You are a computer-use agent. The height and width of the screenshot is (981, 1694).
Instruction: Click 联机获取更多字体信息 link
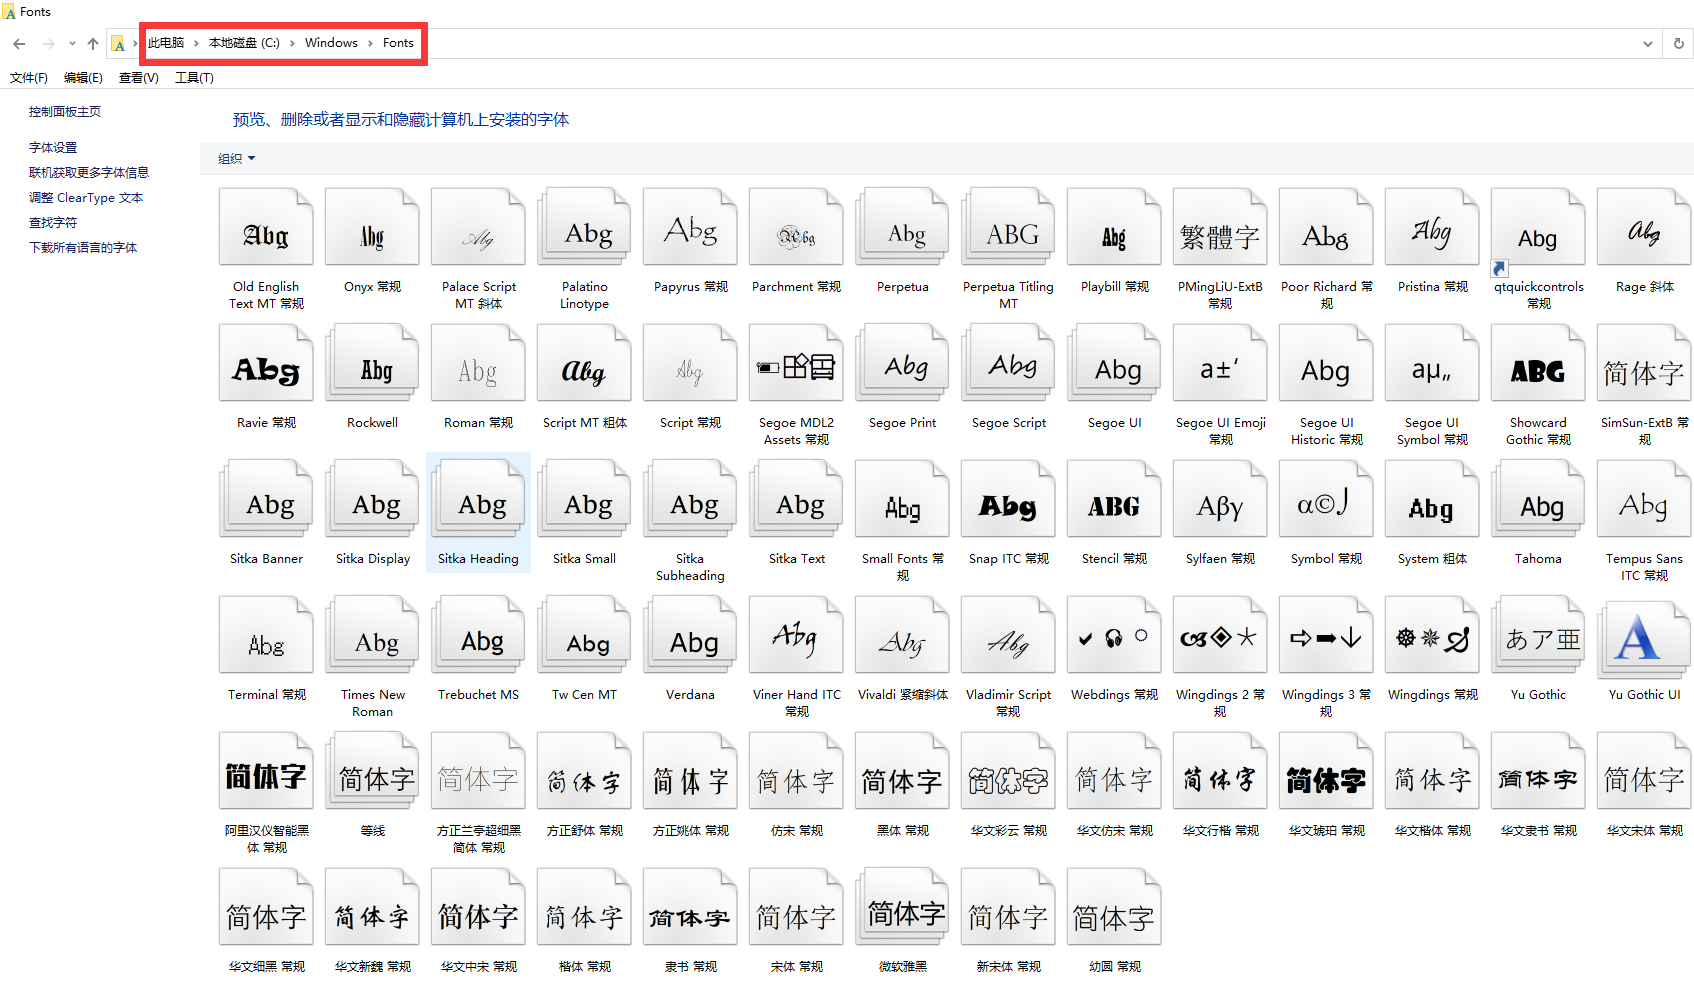pos(89,172)
